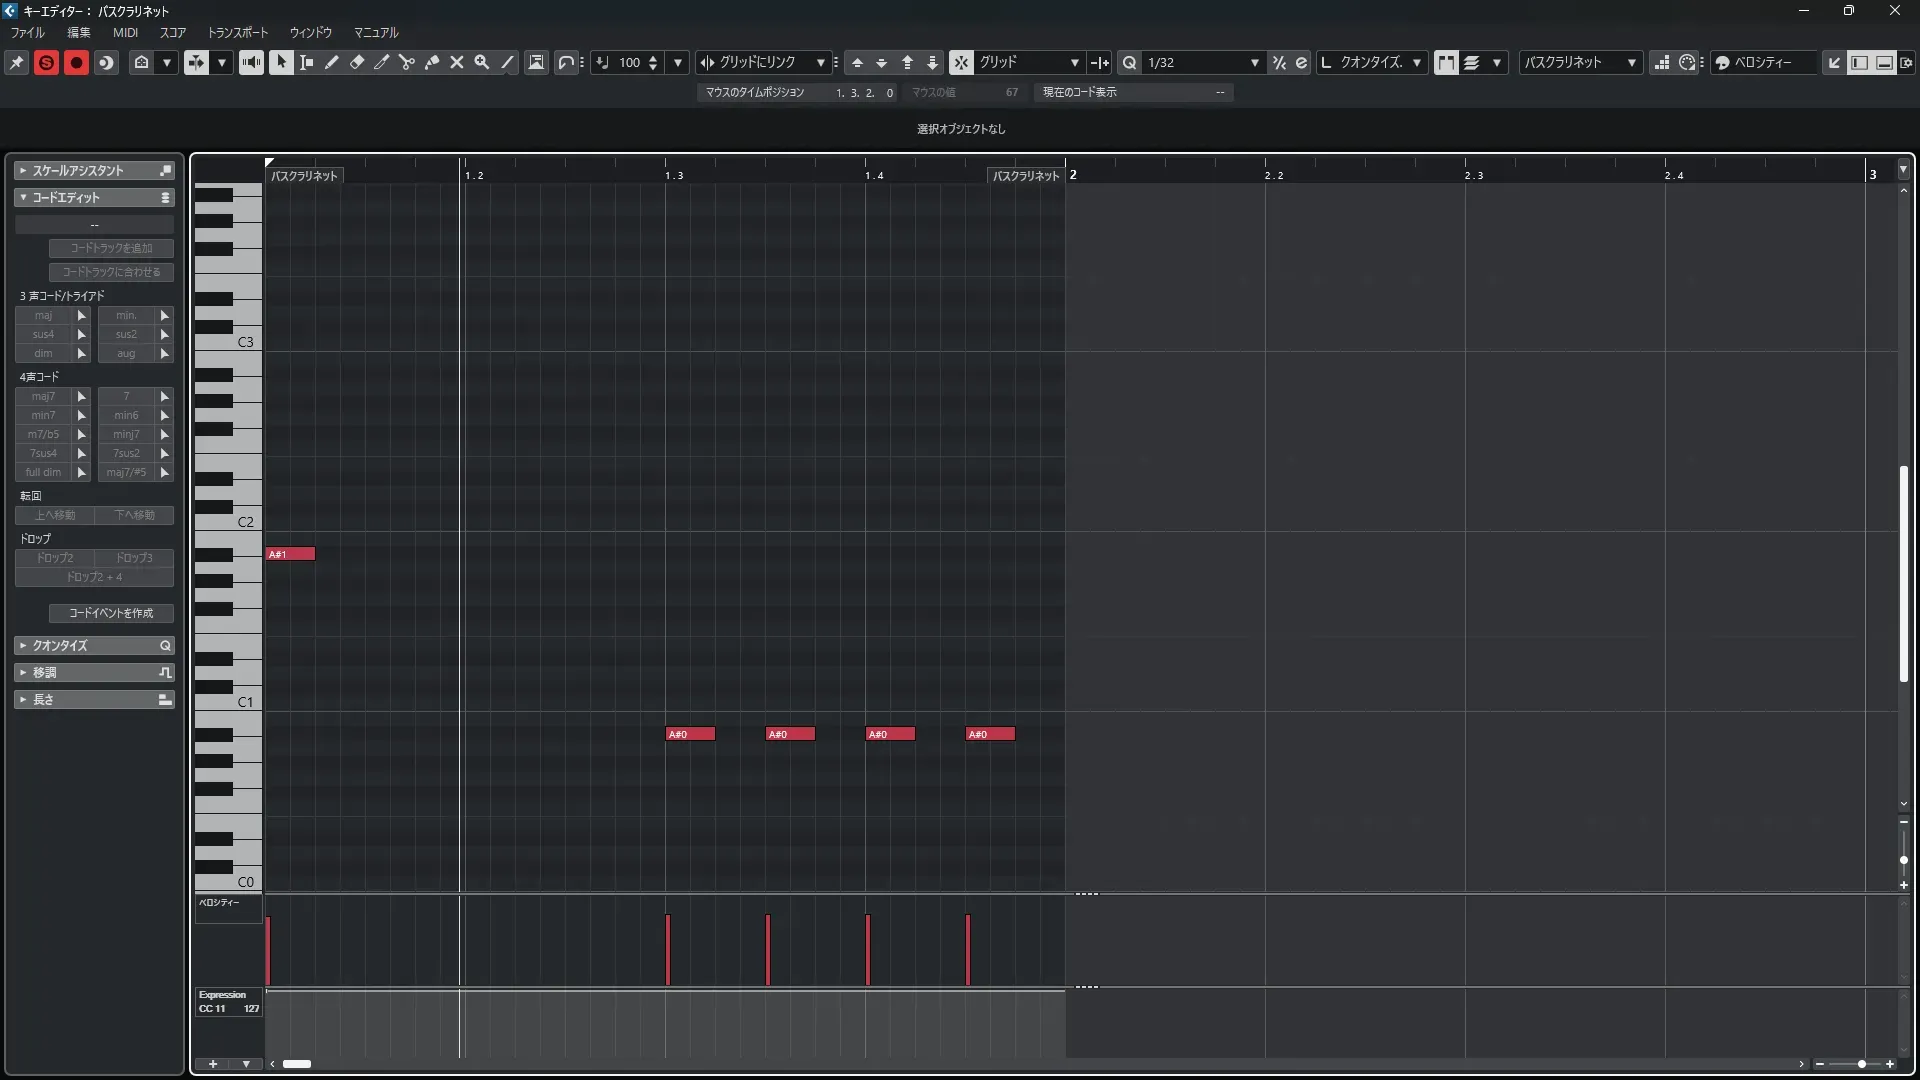The width and height of the screenshot is (1920, 1080).
Task: Select the Line tool
Action: click(508, 62)
